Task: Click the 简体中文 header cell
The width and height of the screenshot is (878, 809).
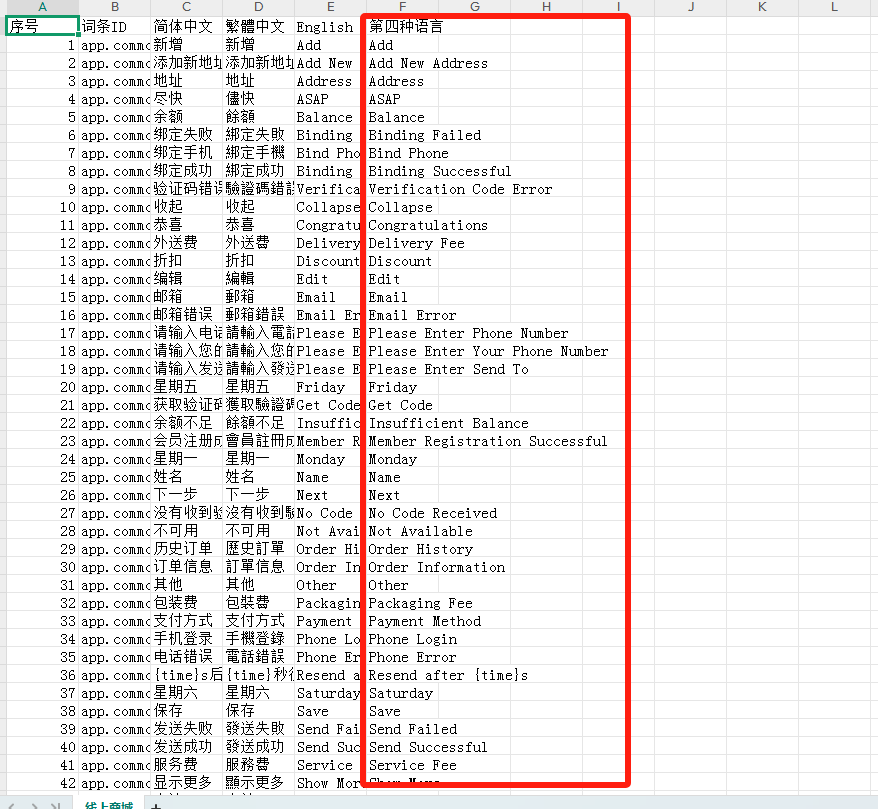Action: point(186,26)
